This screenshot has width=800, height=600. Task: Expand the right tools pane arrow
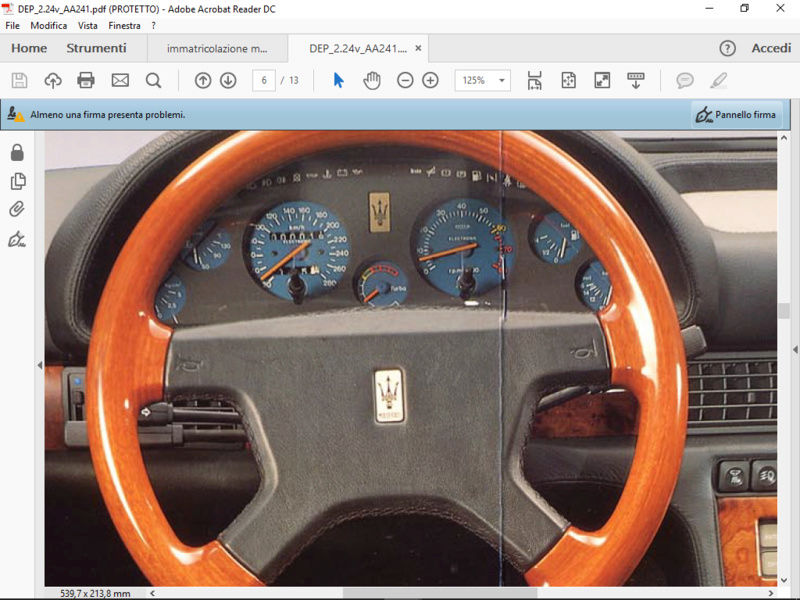(x=795, y=349)
